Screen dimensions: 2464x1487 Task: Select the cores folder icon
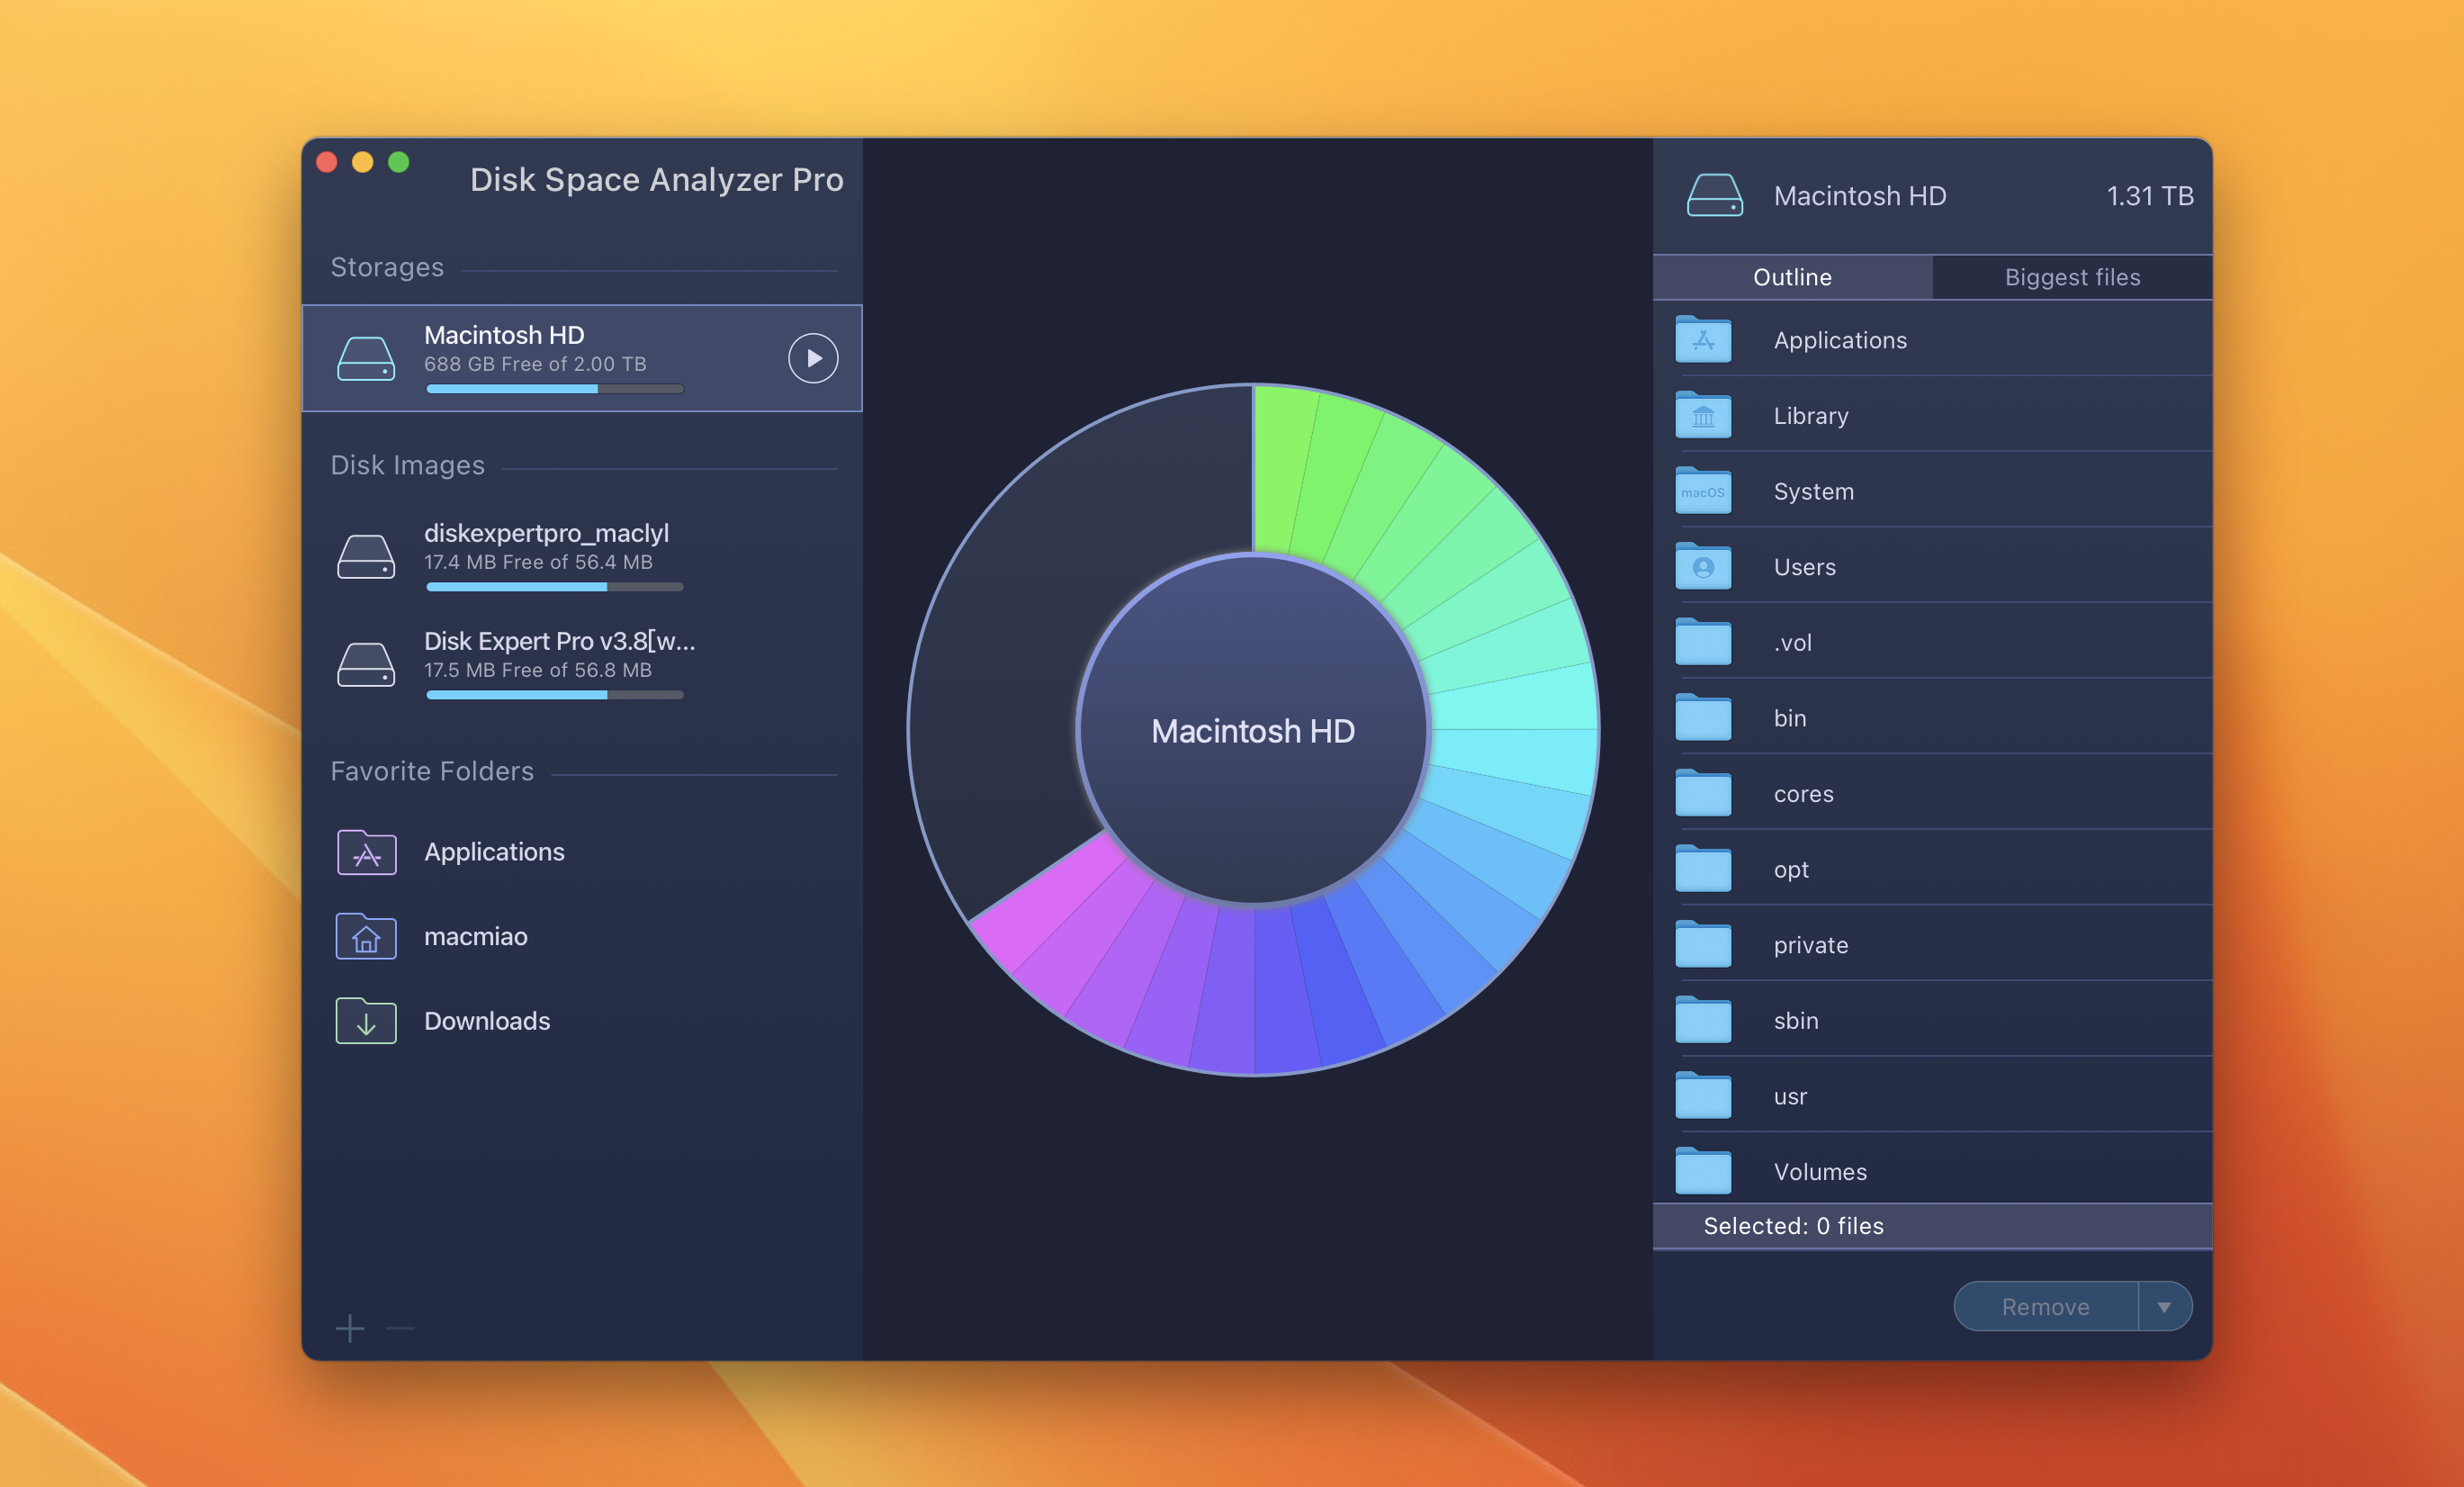(x=1703, y=794)
